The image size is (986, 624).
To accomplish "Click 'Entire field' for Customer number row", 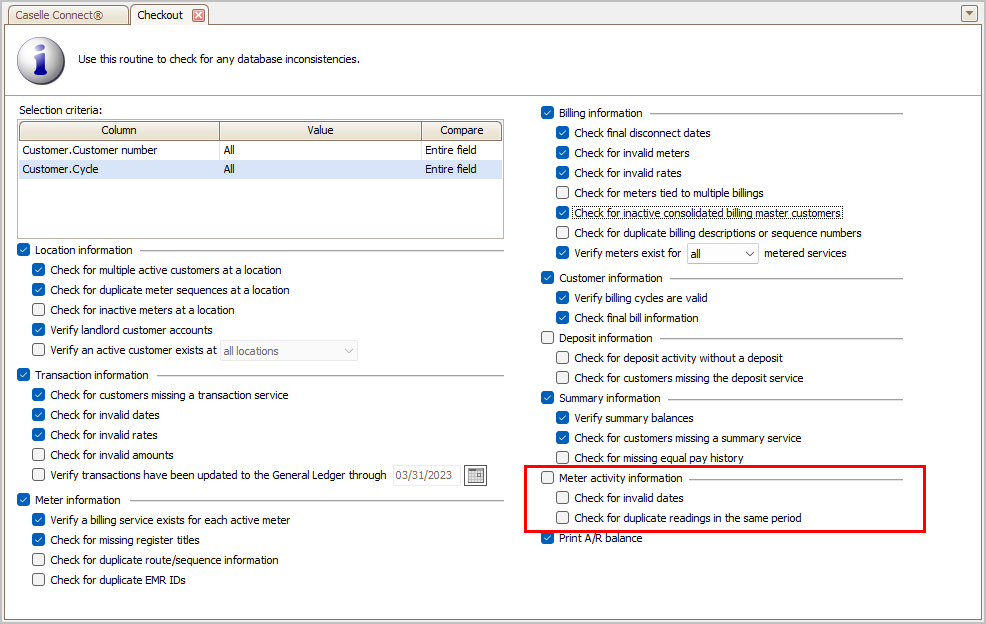I will (451, 150).
